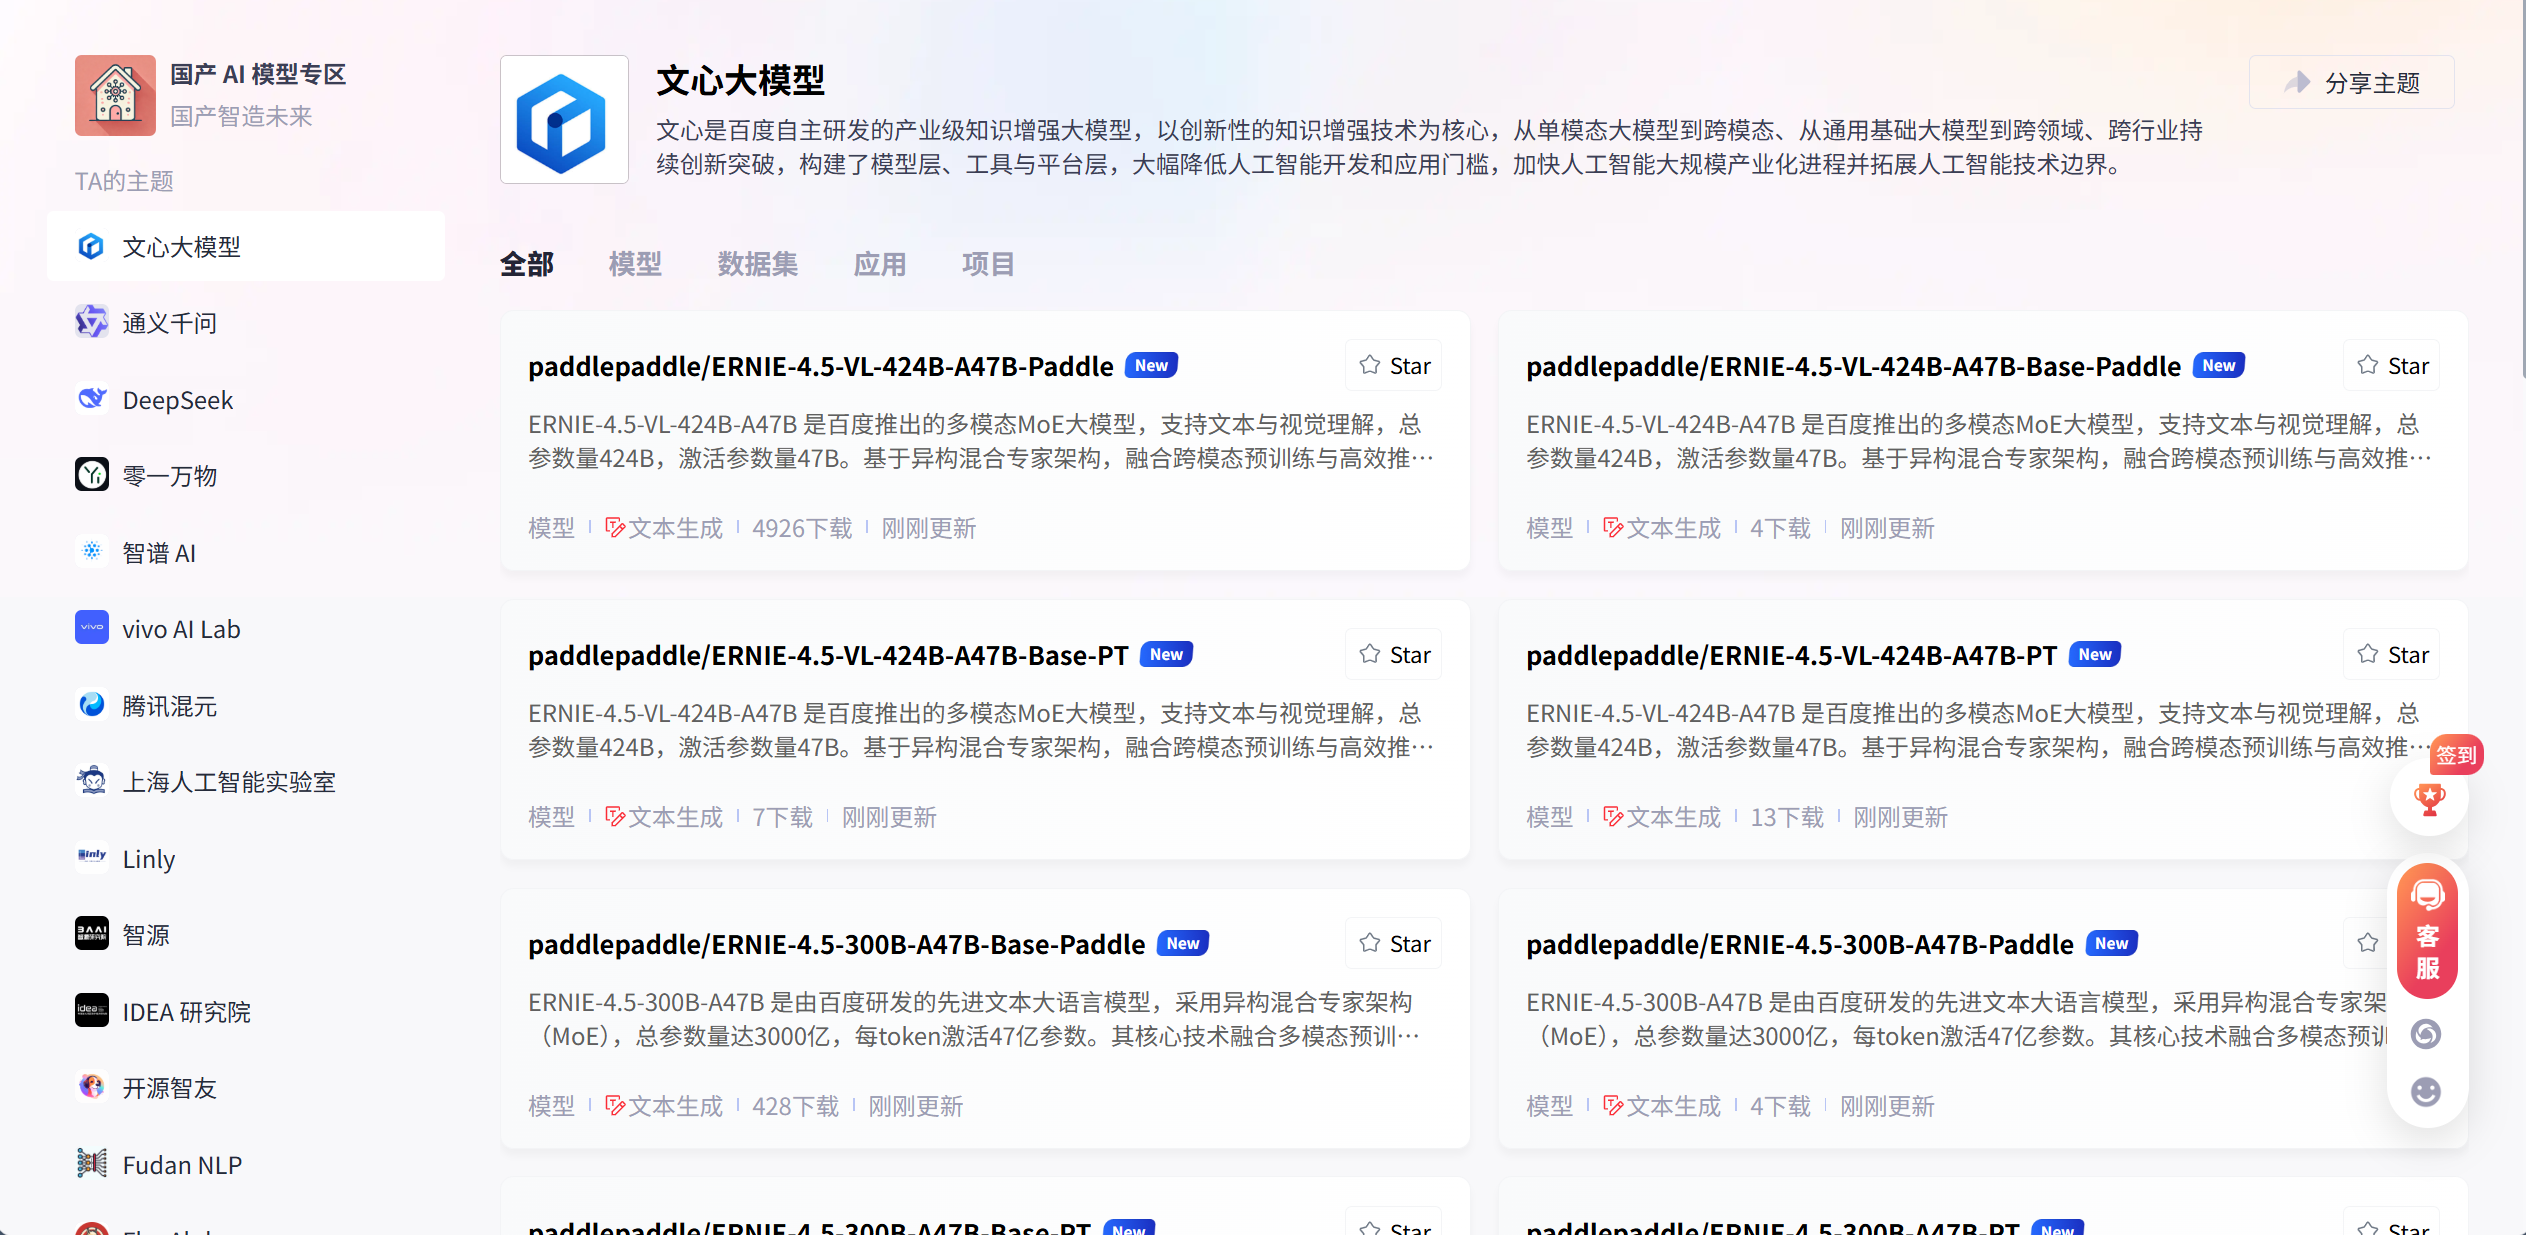Open paddlepaddle/ERNIE-4.5-VL-424B-A47B-Base-PT model title

828,655
